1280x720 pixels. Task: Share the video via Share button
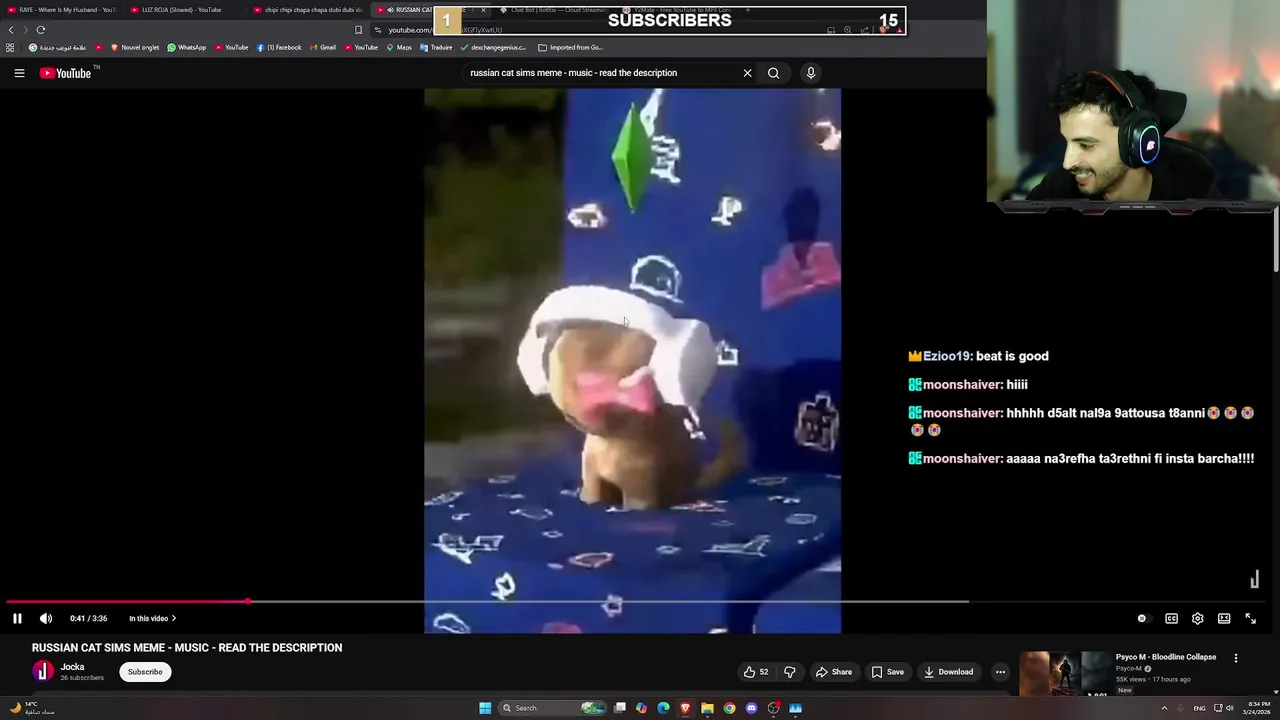click(x=834, y=672)
